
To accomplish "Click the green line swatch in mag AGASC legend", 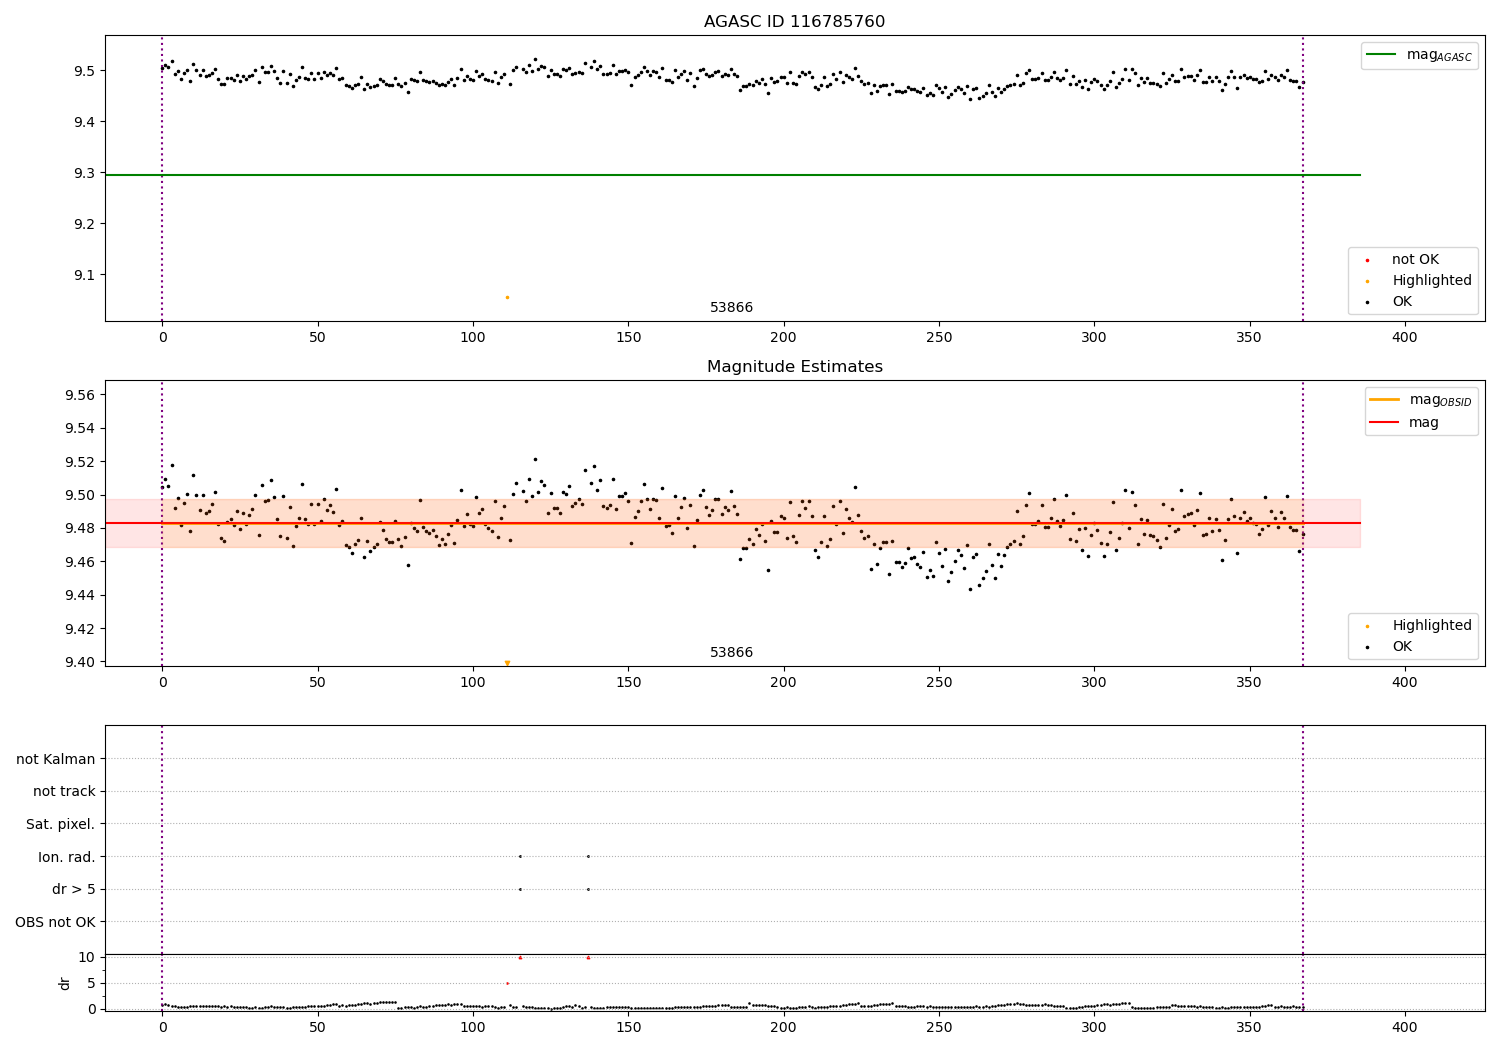I will click(1382, 55).
